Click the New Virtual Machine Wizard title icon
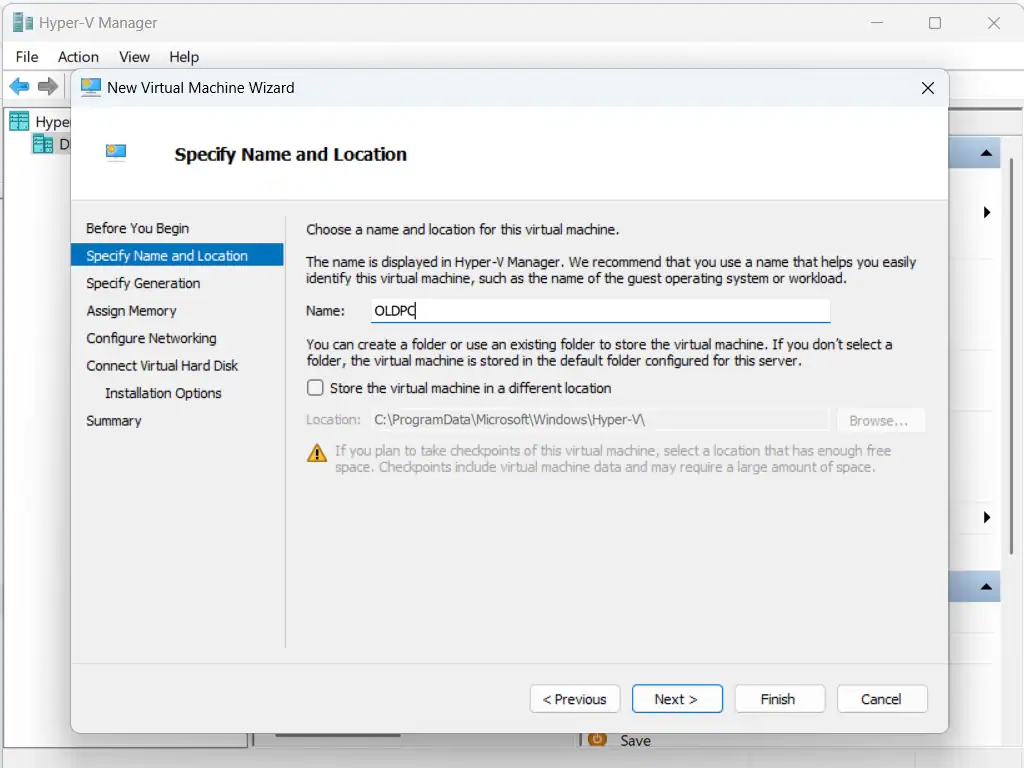The height and width of the screenshot is (768, 1024). pos(91,87)
